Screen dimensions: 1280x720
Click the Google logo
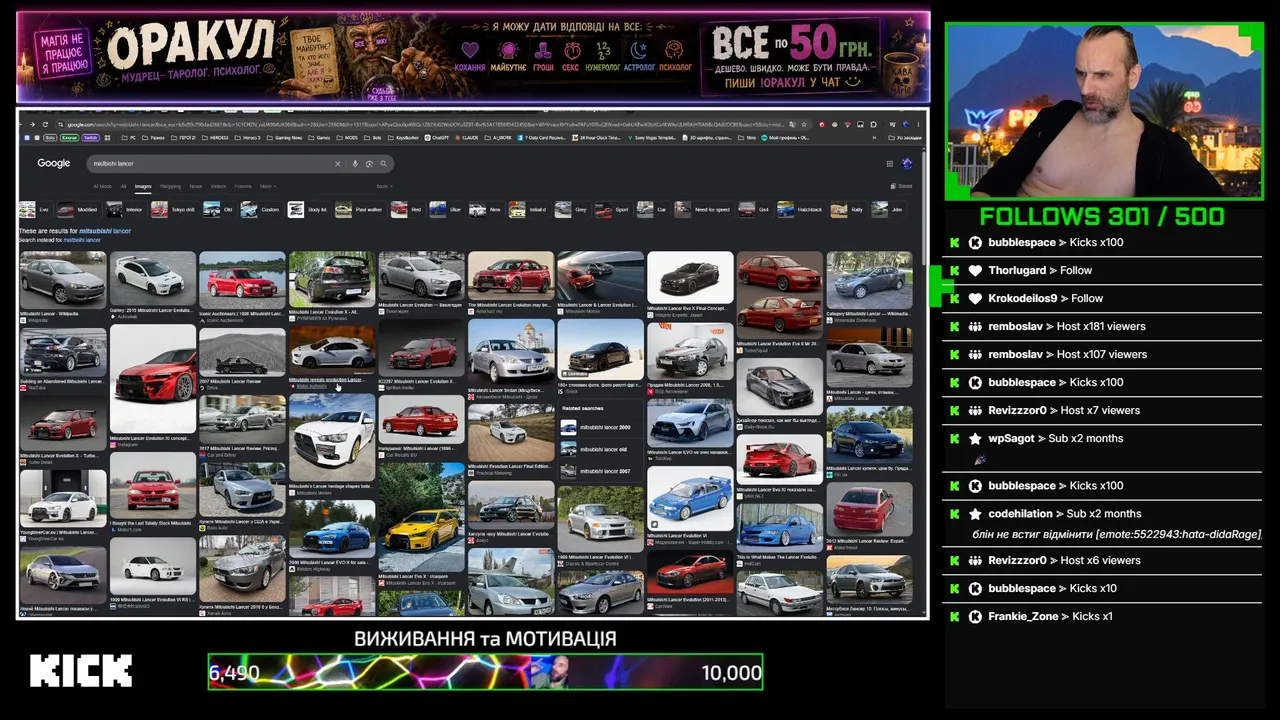coord(54,163)
